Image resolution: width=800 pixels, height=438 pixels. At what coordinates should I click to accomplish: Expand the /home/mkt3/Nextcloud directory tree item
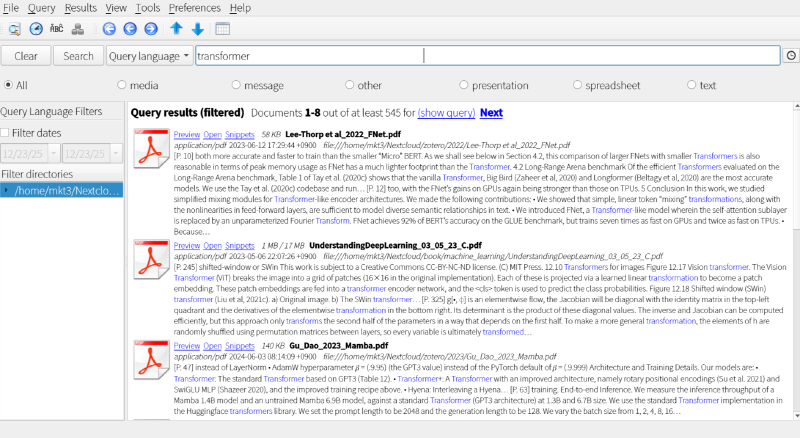tap(6, 190)
